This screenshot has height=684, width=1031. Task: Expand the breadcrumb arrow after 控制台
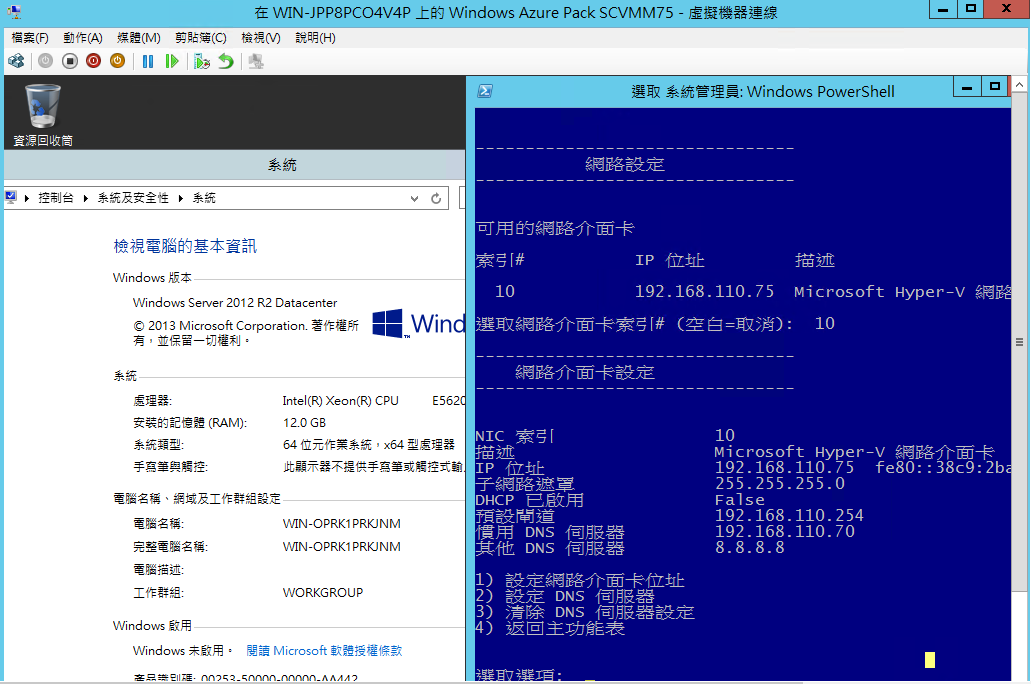86,198
